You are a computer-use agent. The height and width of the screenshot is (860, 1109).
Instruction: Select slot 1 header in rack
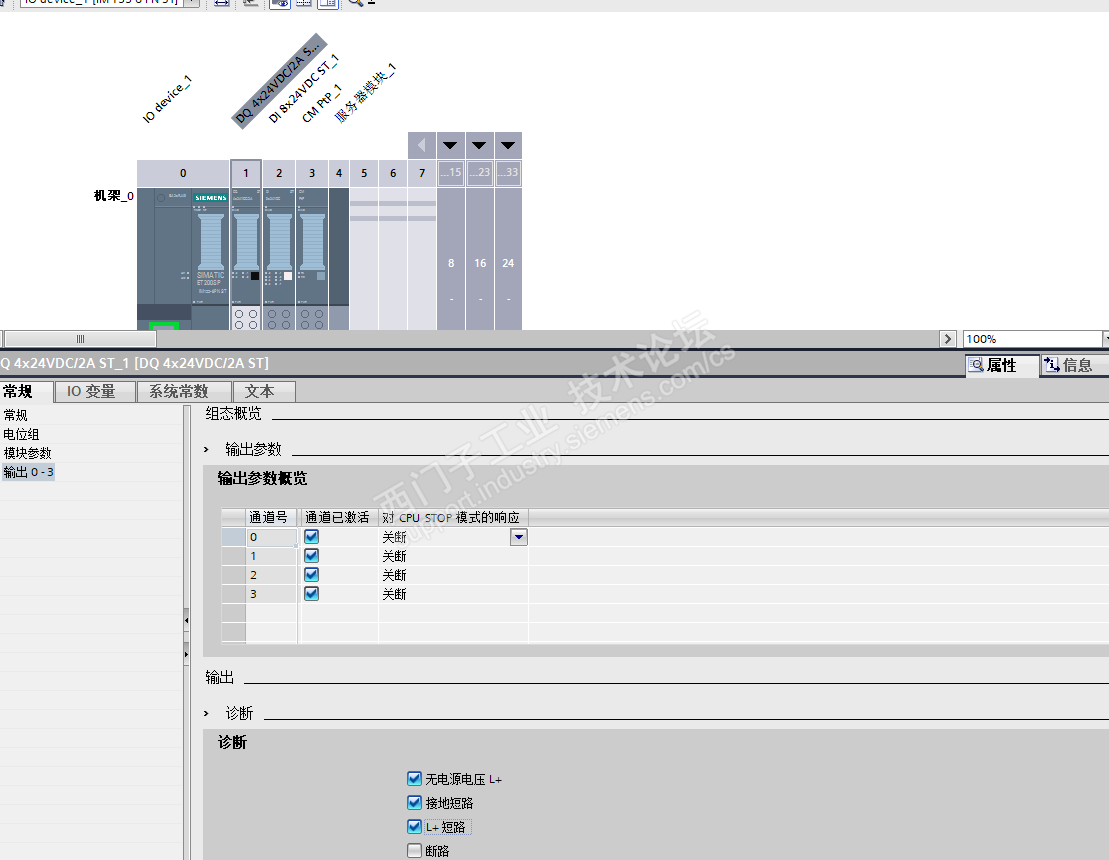(246, 173)
